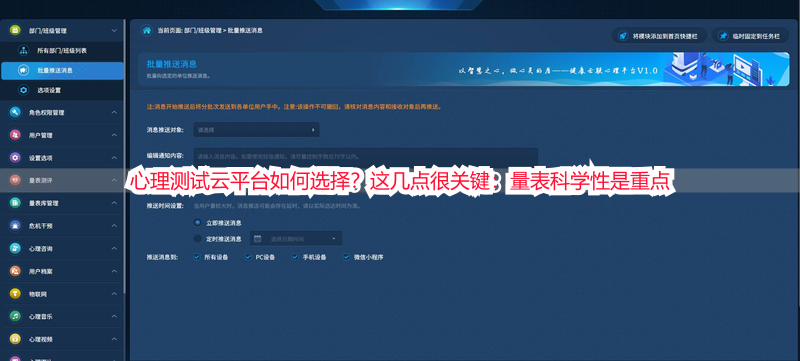800x361 pixels.
Task: Expand the 角色权限管理 chevron
Action: 114,112
